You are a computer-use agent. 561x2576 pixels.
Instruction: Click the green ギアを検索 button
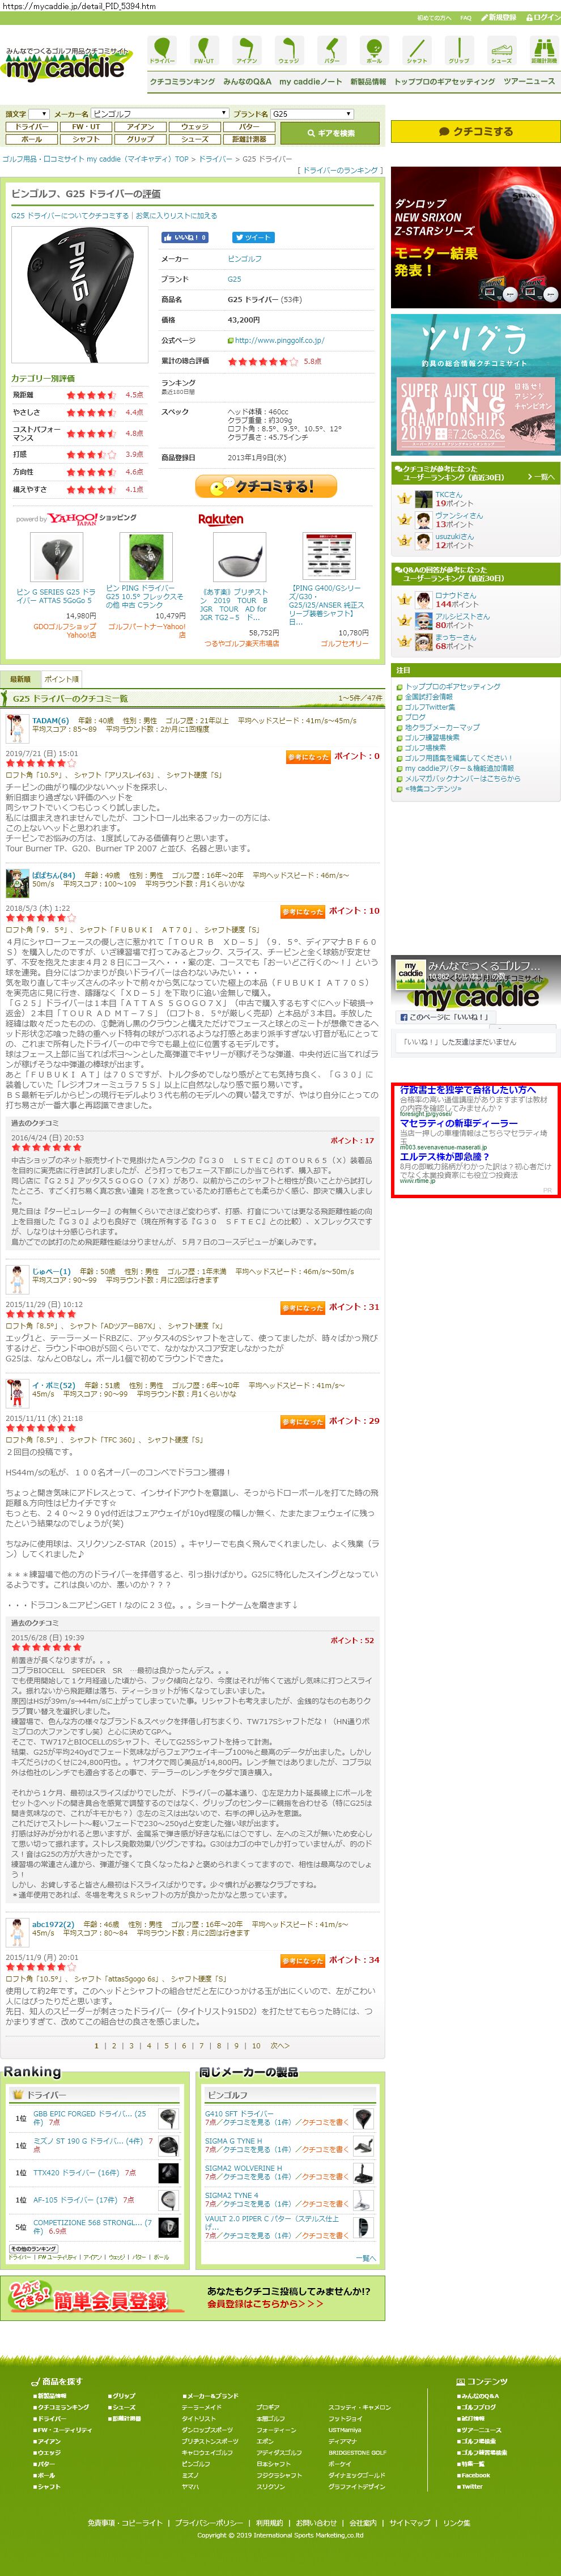click(329, 133)
